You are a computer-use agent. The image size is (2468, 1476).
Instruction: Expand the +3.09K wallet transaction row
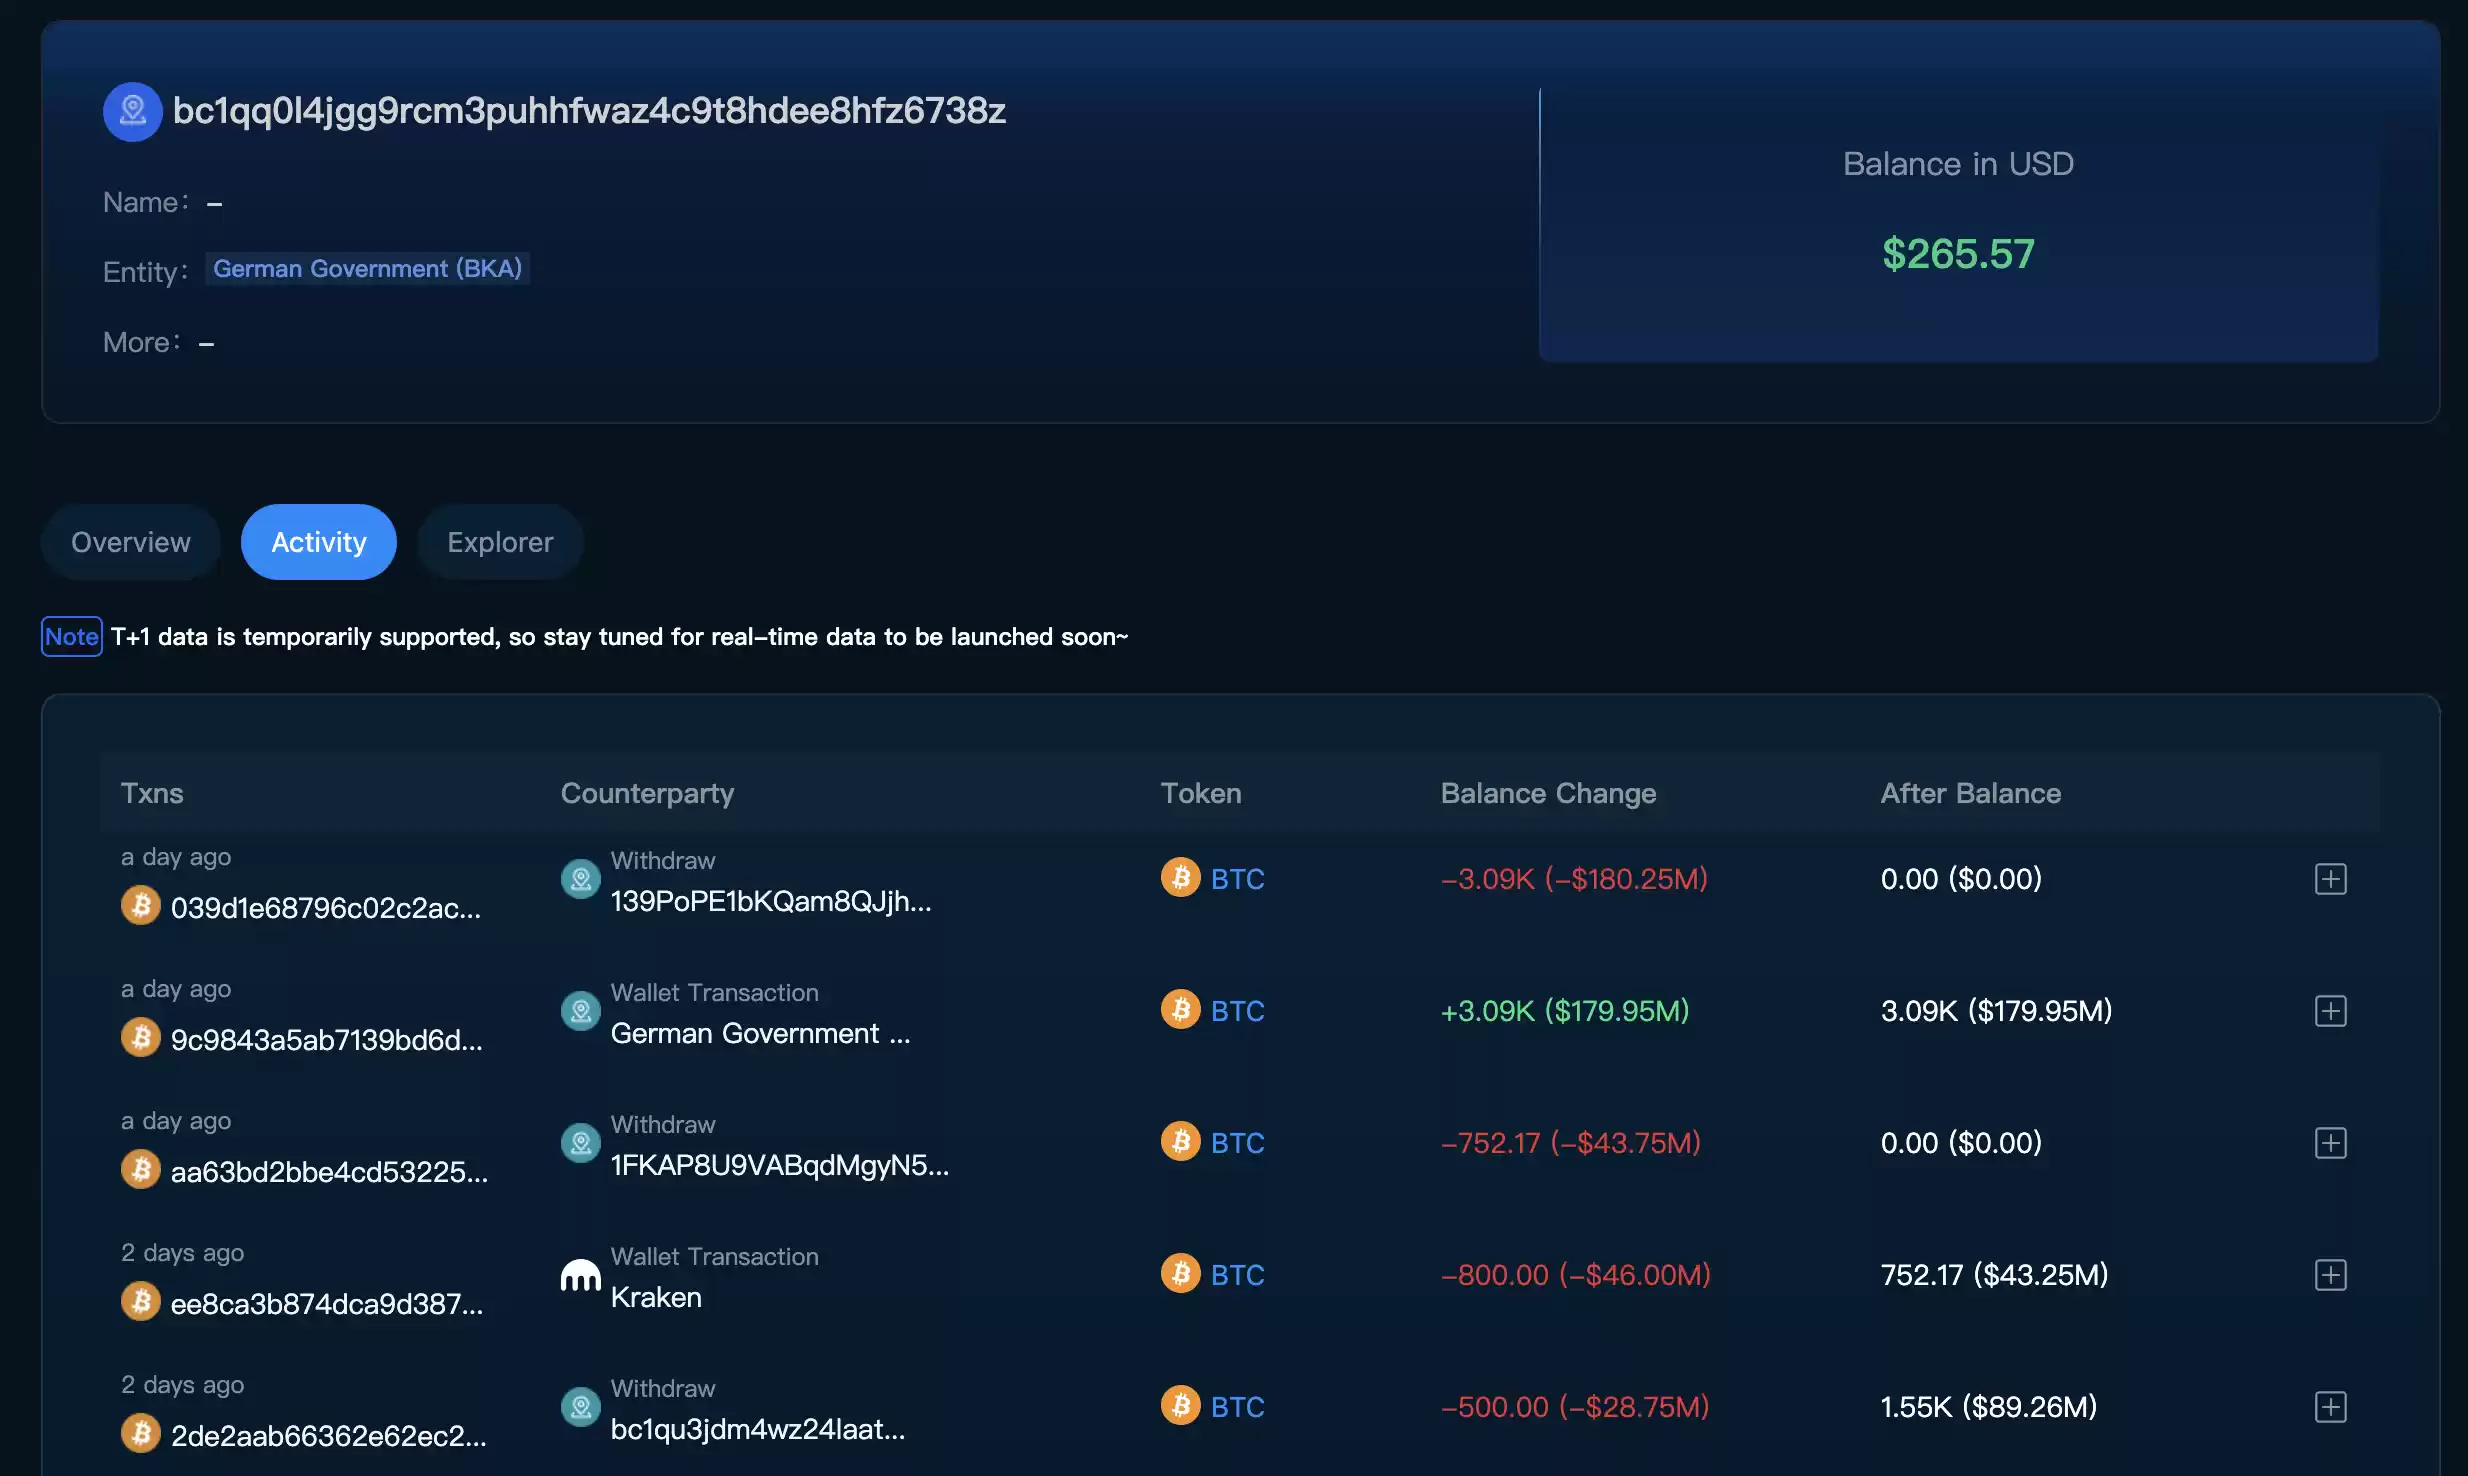click(2330, 1011)
